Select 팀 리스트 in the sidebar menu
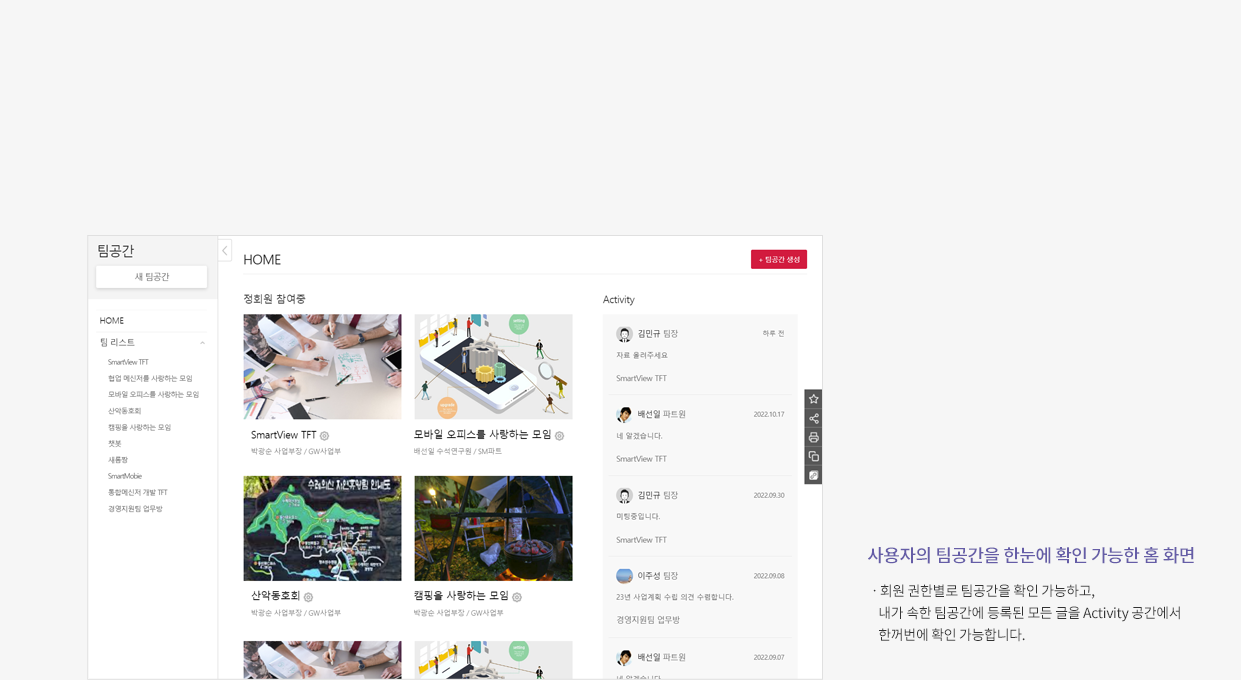Screen dimensions: 1241x680 (117, 342)
